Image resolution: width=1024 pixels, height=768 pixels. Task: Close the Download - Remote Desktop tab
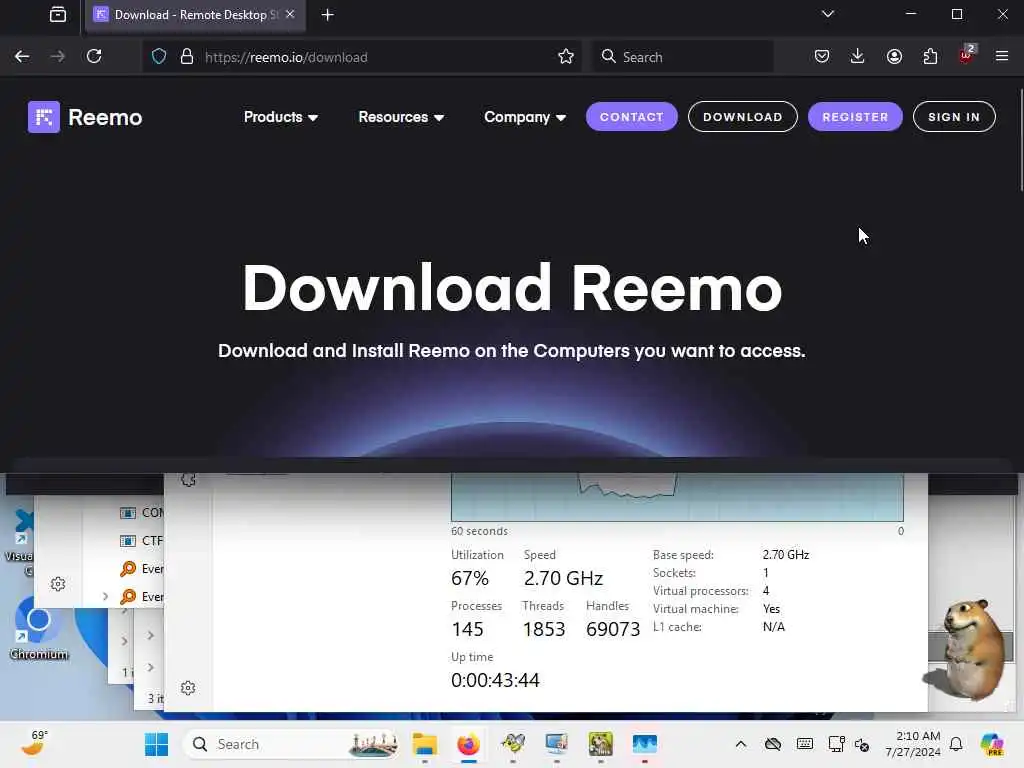point(290,14)
